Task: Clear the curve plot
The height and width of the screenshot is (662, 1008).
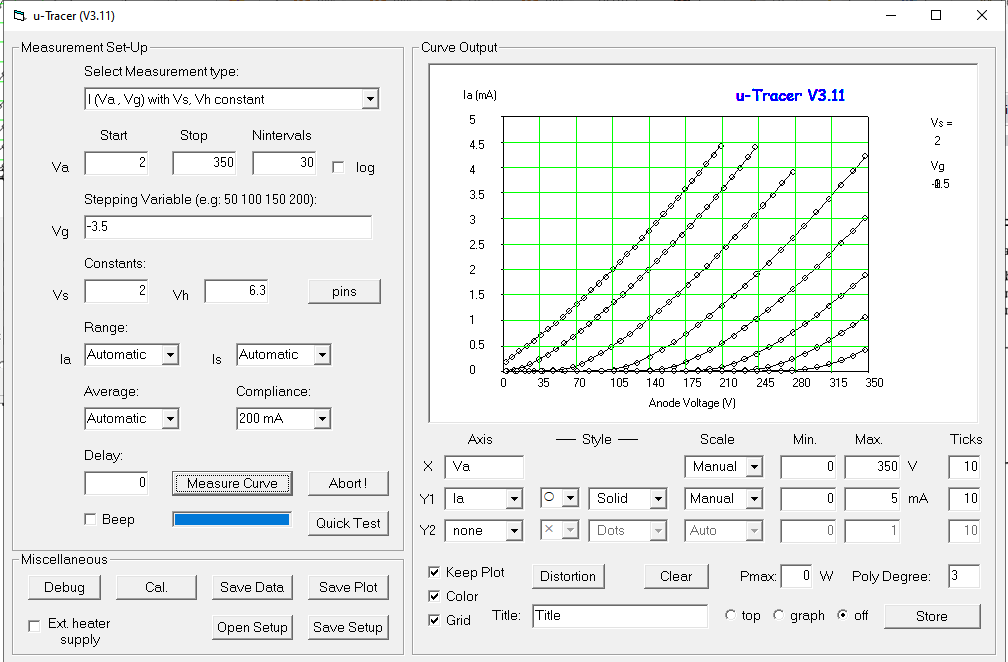Action: click(676, 577)
